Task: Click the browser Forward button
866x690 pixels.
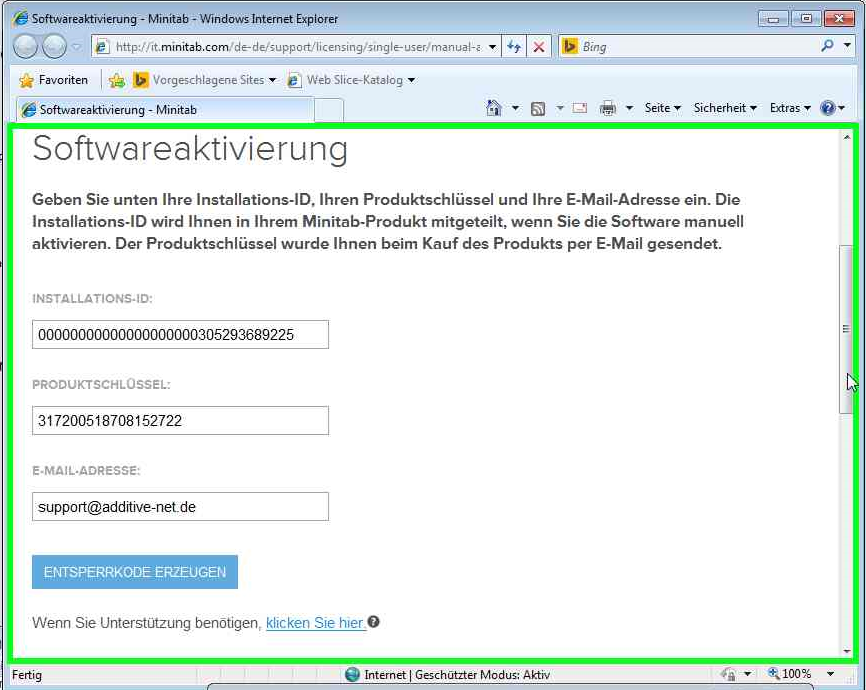Action: 54,46
